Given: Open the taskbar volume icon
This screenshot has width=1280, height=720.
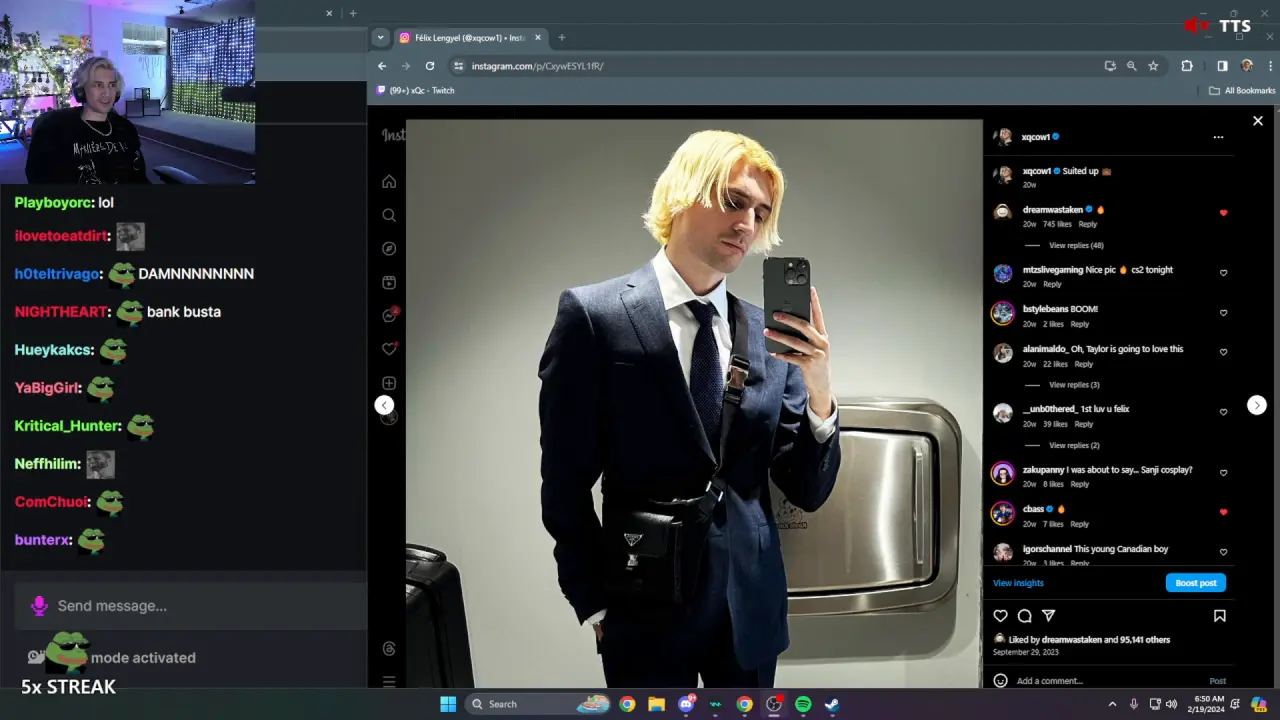Looking at the screenshot, I should point(1171,704).
